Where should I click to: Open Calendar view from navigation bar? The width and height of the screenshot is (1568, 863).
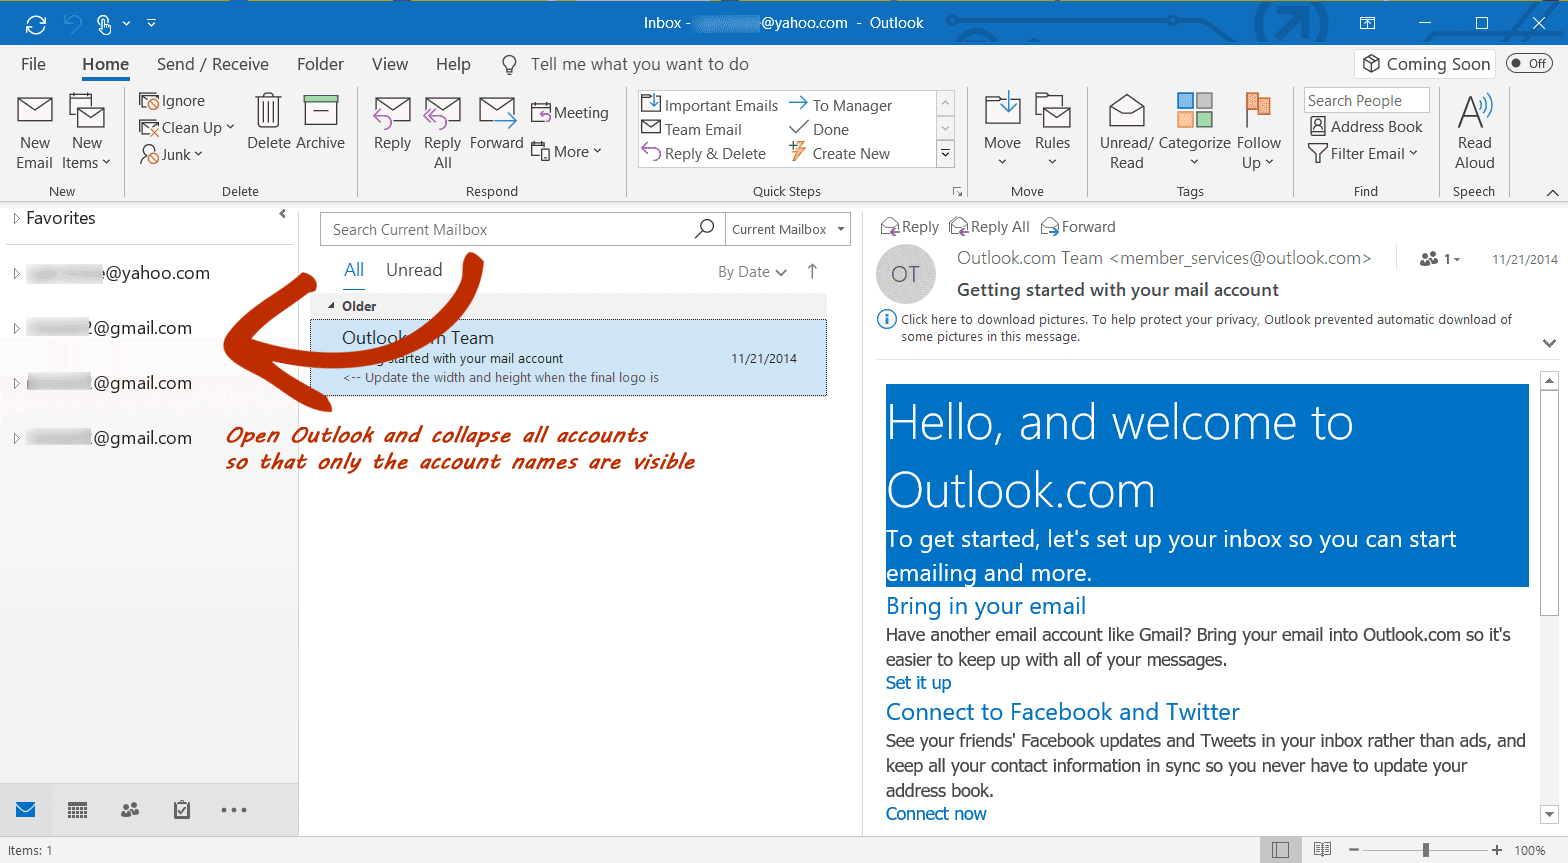(x=78, y=810)
